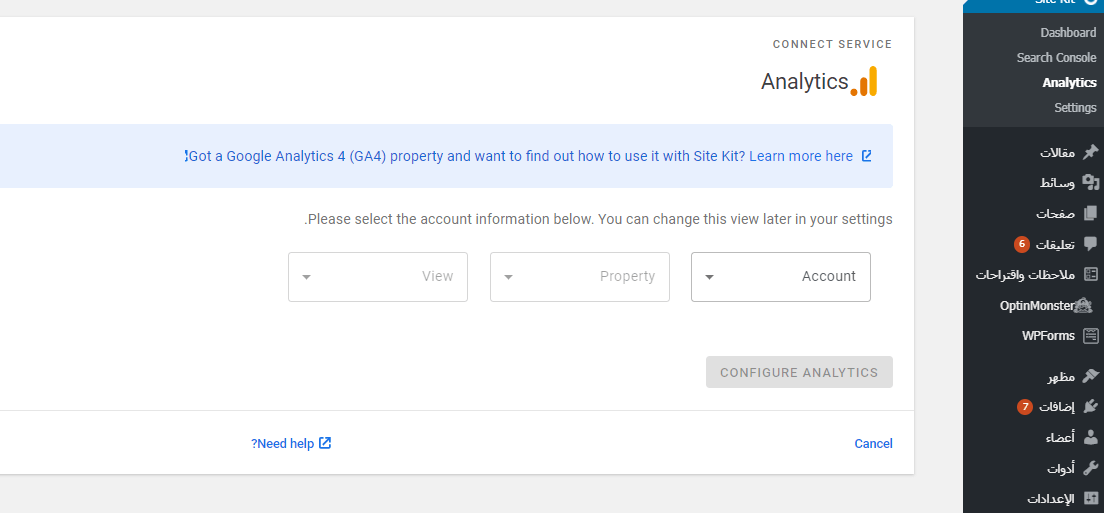
Task: Open the Account dropdown
Action: tap(781, 277)
